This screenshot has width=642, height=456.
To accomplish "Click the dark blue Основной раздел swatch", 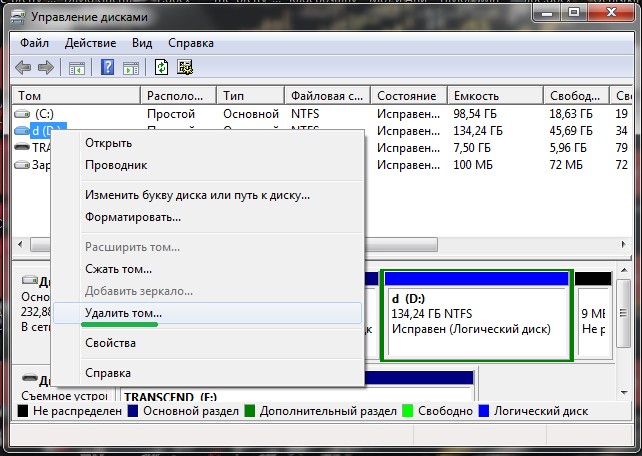I will tap(133, 411).
